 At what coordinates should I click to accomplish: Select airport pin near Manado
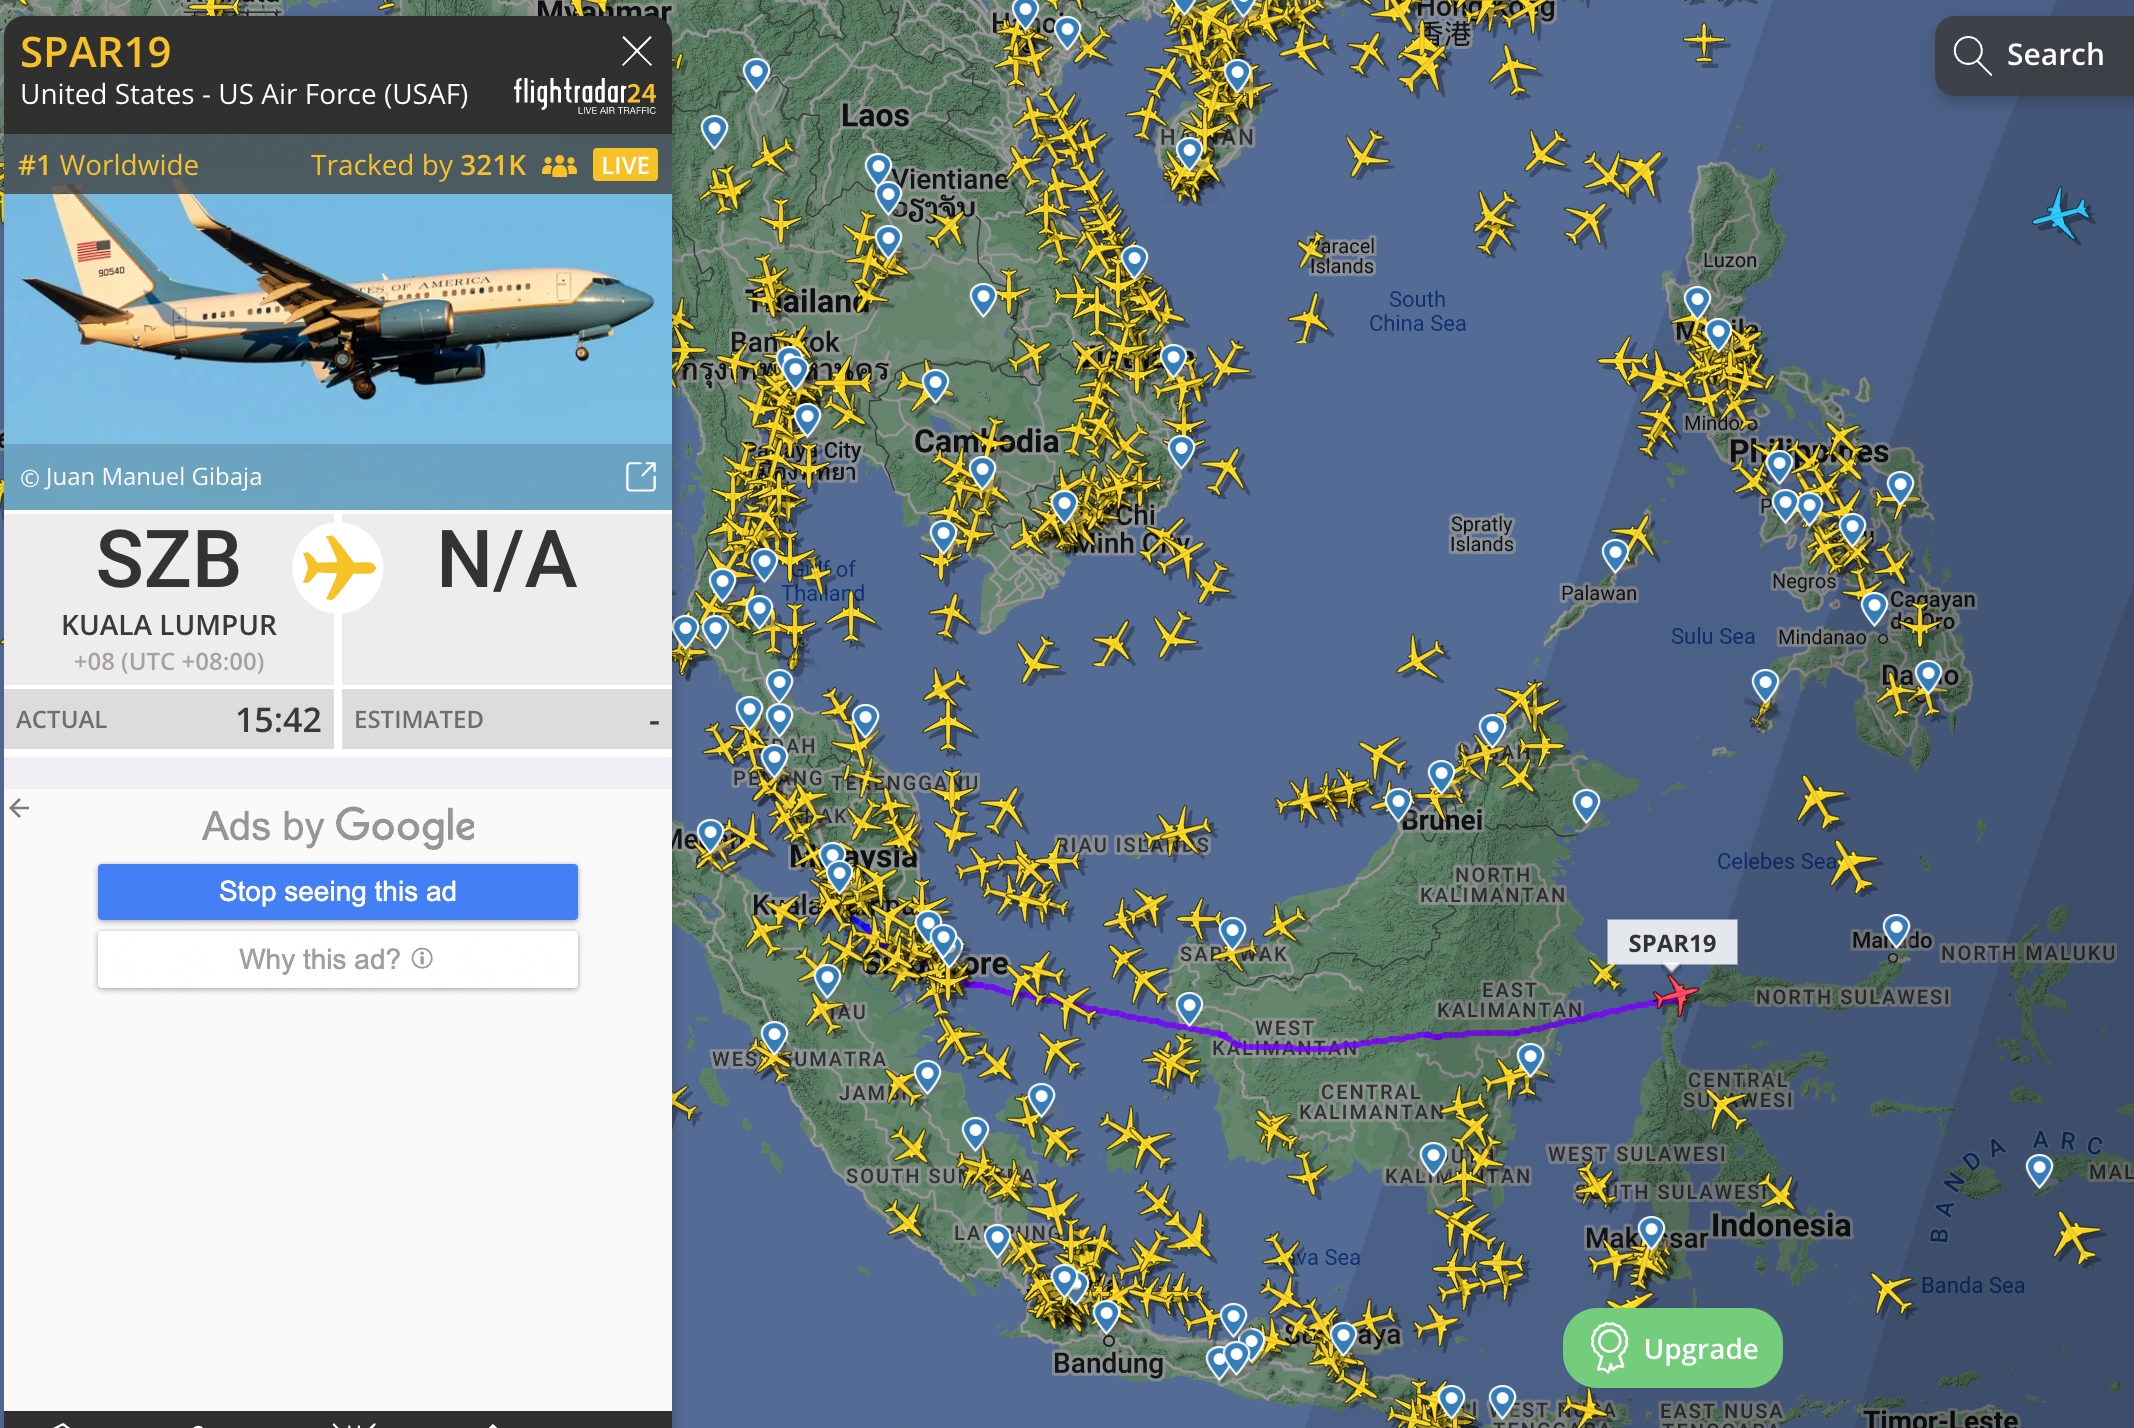tap(1896, 930)
